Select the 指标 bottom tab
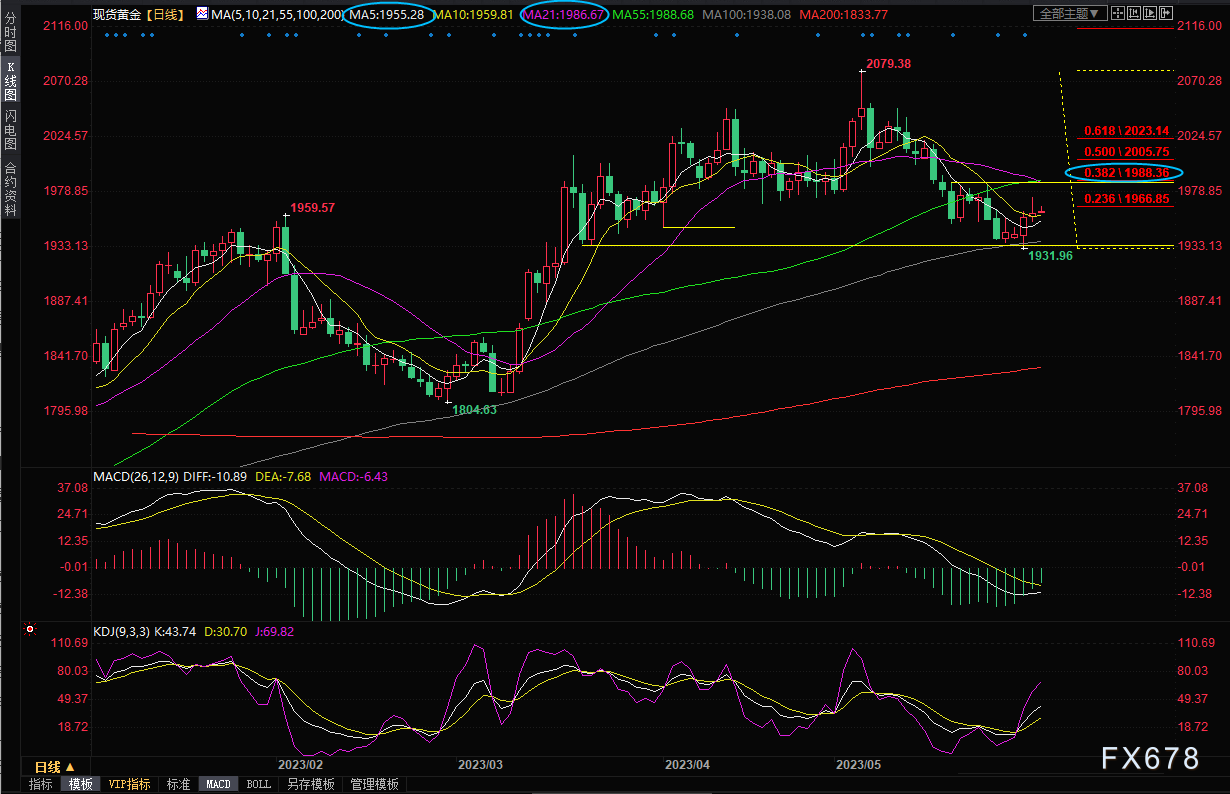 [x=41, y=785]
